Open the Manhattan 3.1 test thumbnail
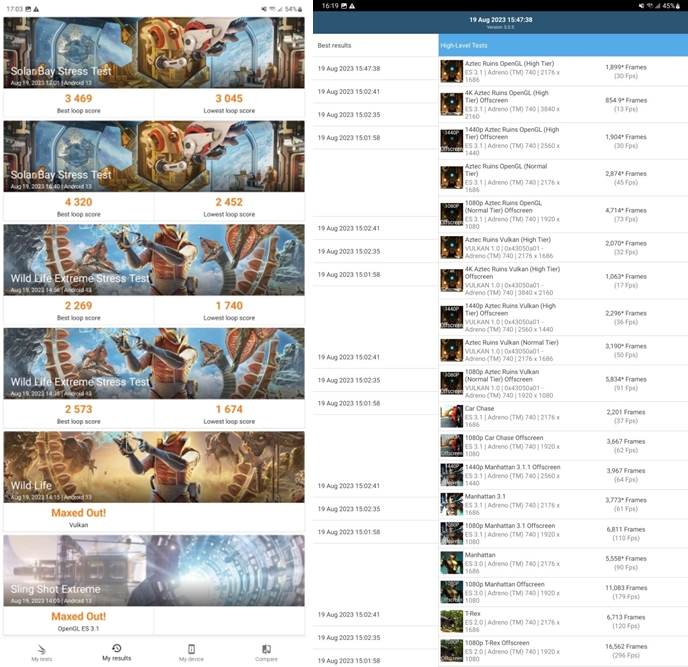 pyautogui.click(x=452, y=504)
